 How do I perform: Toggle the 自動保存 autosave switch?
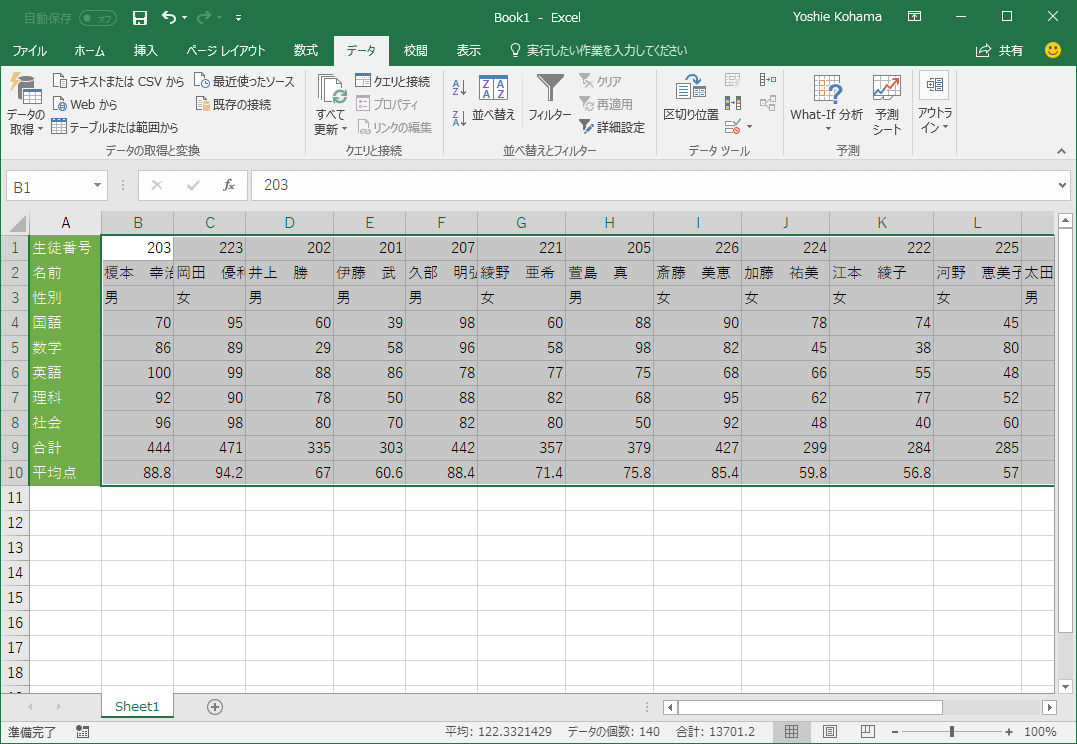click(x=97, y=18)
